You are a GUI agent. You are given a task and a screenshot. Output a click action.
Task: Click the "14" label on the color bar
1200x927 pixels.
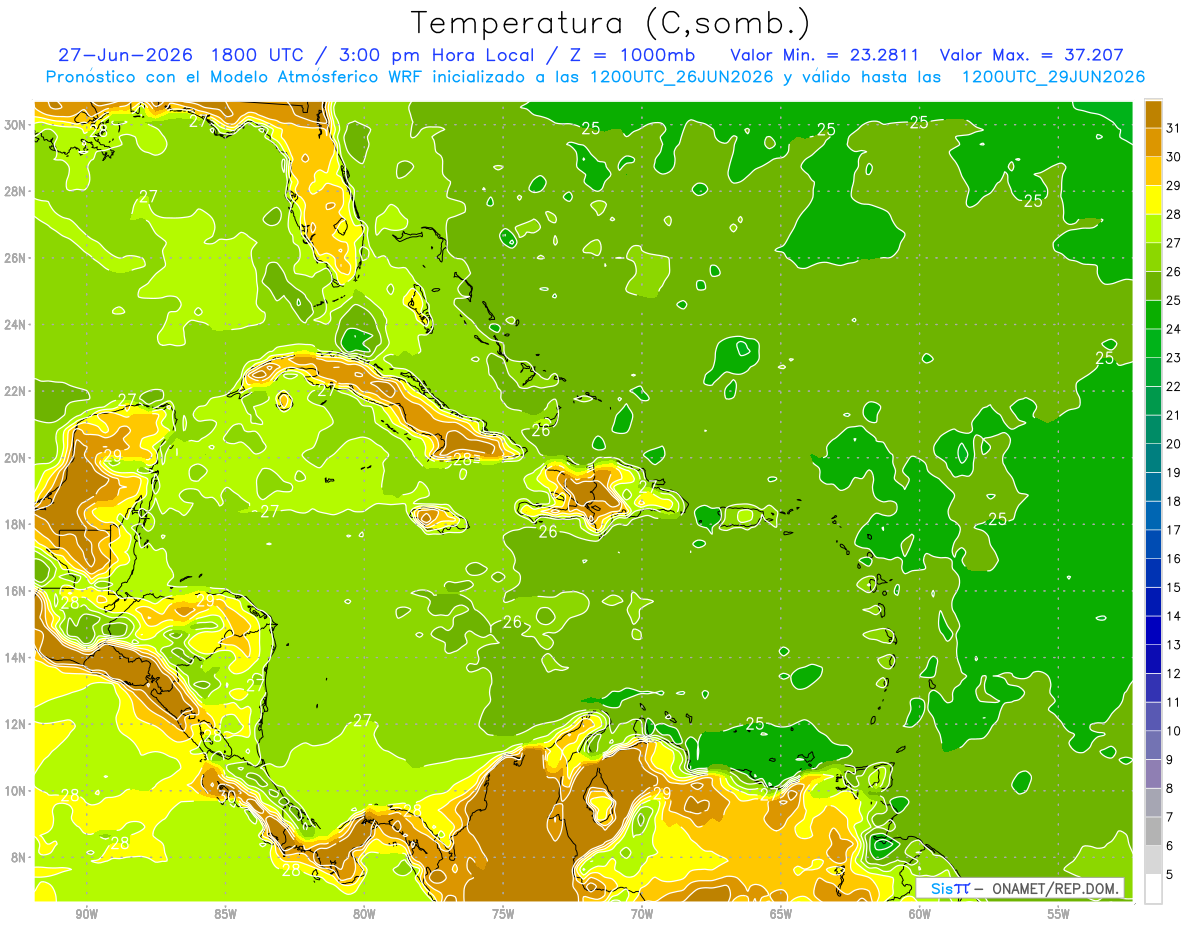pyautogui.click(x=1174, y=616)
